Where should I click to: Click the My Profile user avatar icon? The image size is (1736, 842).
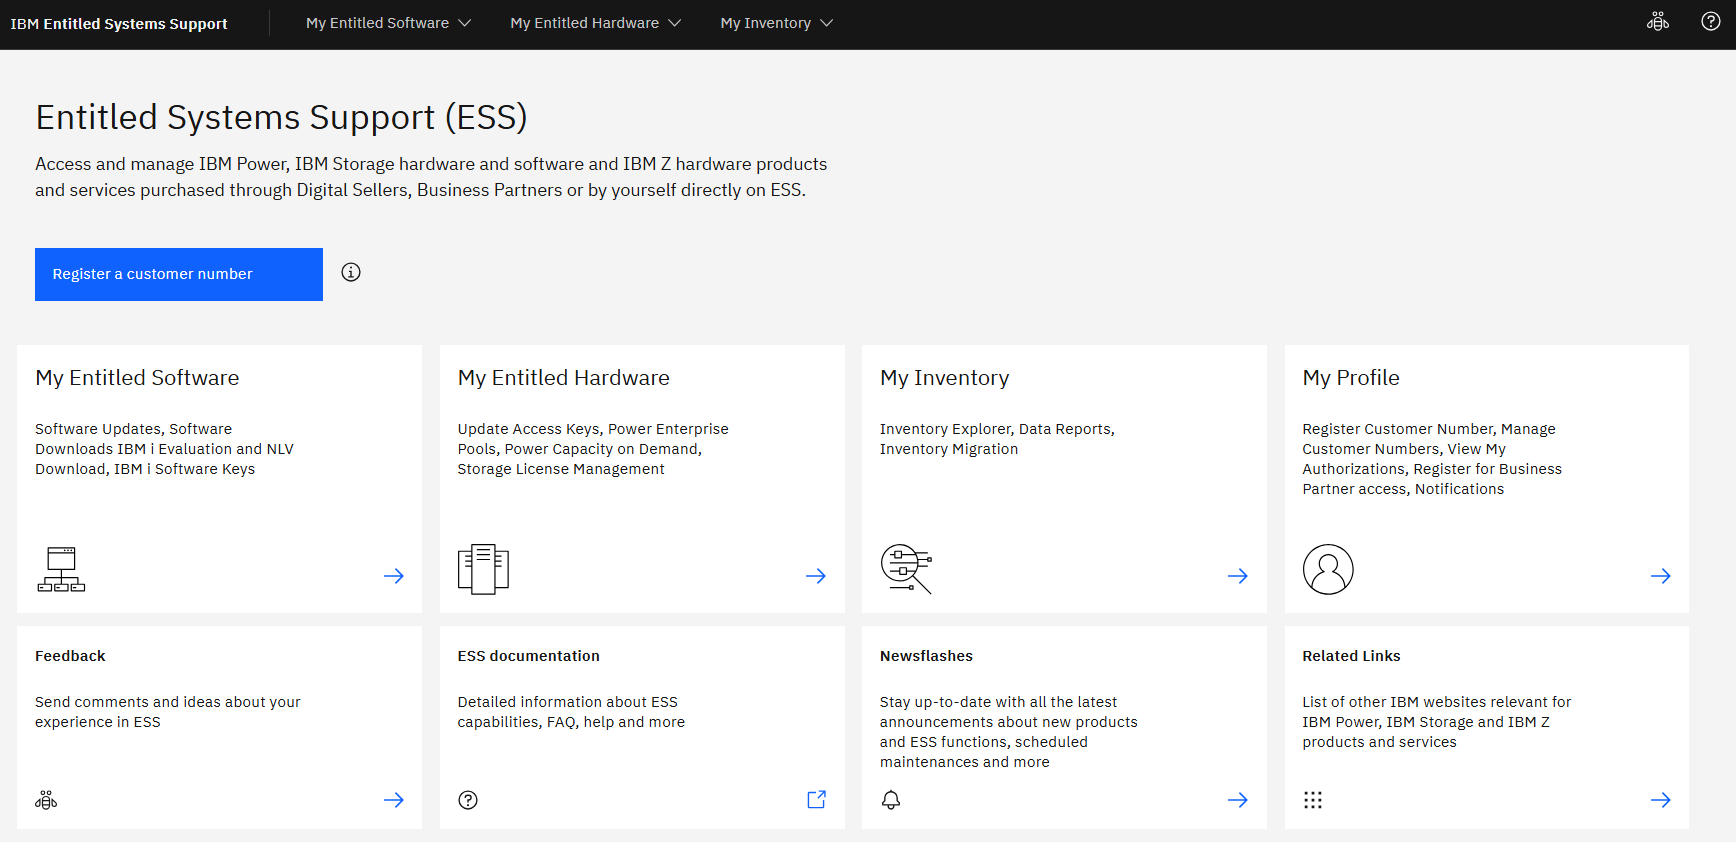[x=1328, y=569]
